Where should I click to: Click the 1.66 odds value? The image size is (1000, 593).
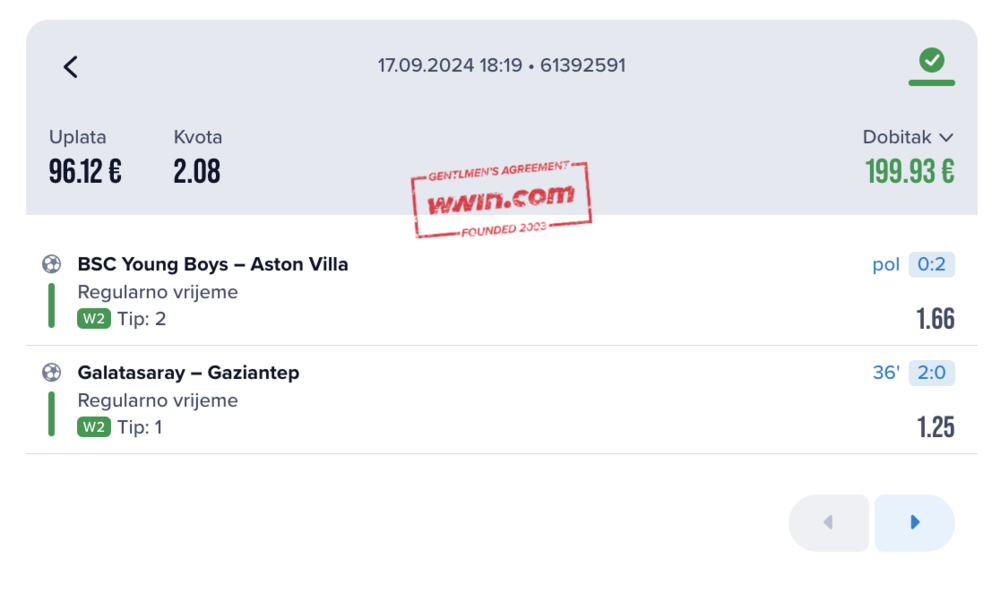click(935, 319)
